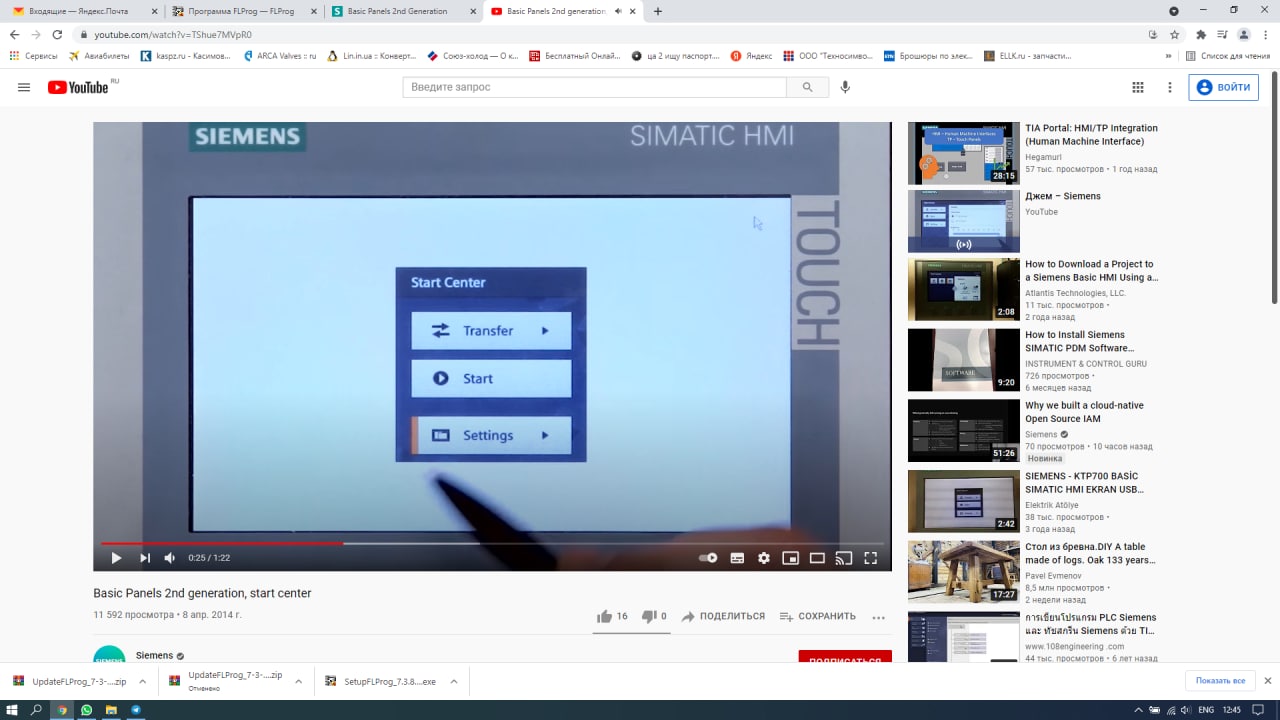Switch to Входящие — Яндекс.Почта tab
Viewport: 1280px width, 720px height.
pos(82,11)
